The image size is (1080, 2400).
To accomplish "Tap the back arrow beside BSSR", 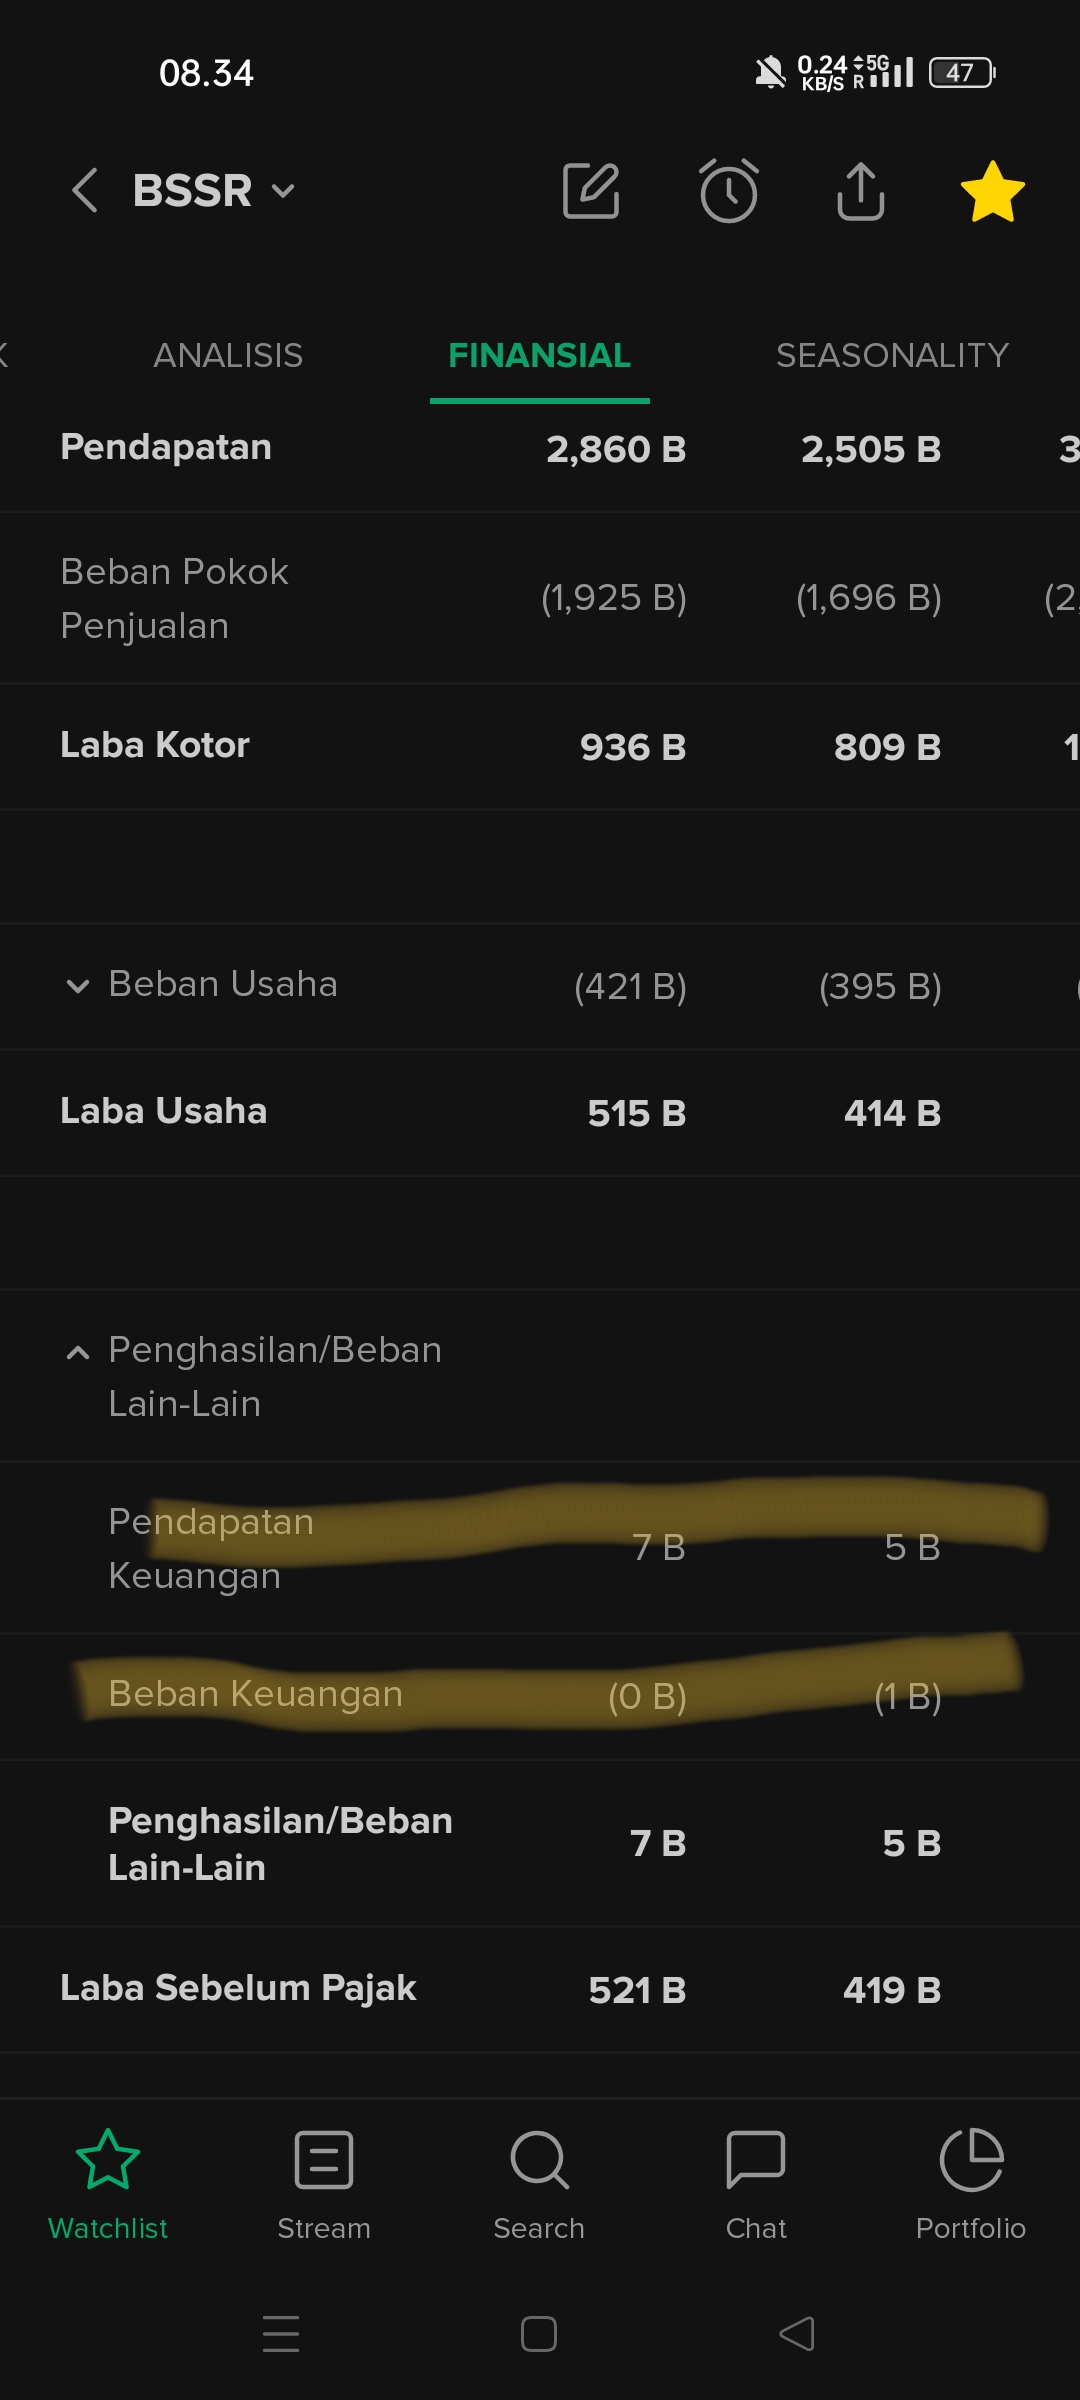I will (86, 190).
